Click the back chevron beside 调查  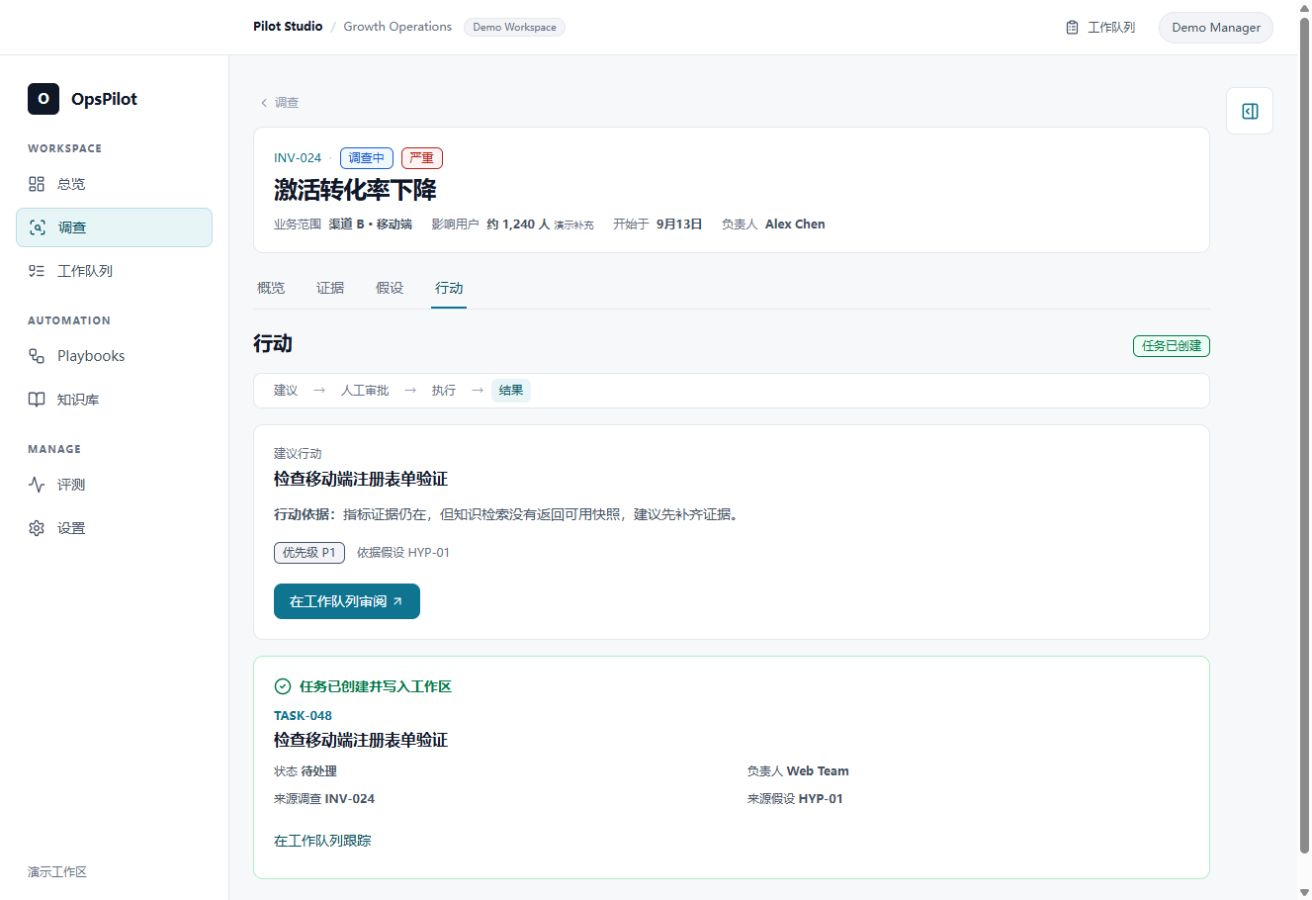pos(264,103)
